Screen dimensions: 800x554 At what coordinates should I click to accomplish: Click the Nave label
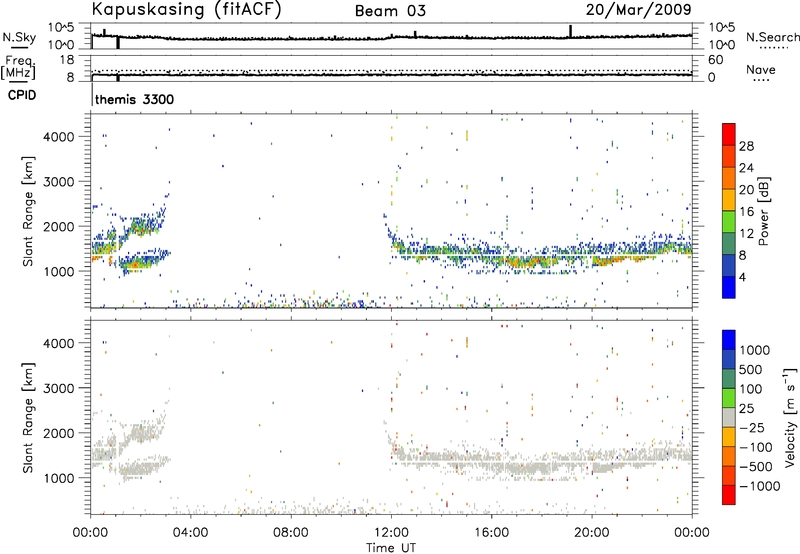[761, 70]
